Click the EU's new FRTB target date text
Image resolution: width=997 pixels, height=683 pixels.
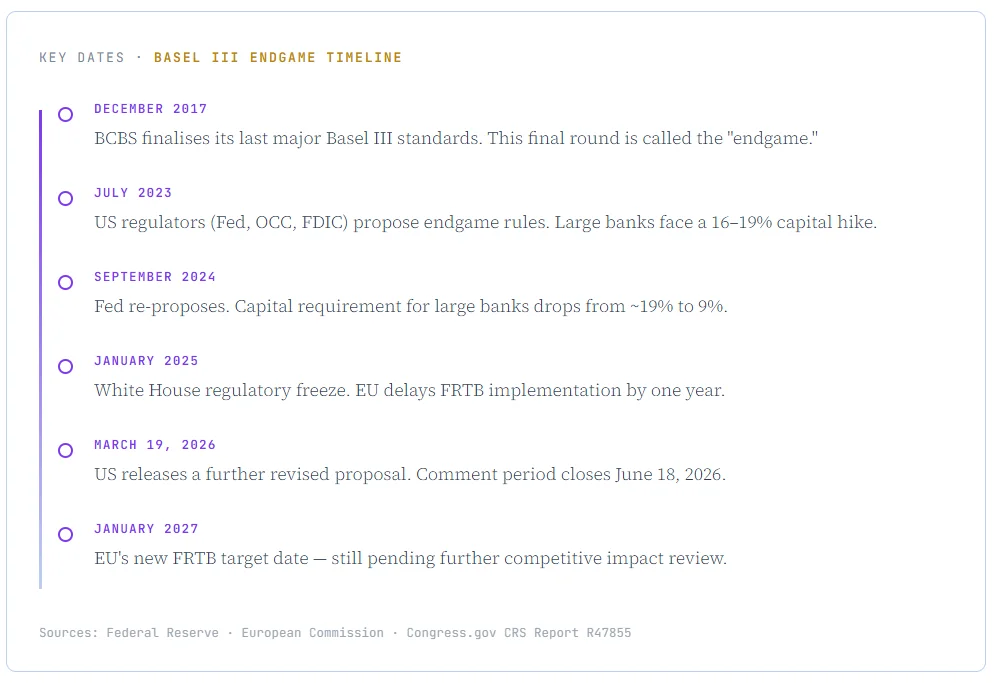pos(410,558)
